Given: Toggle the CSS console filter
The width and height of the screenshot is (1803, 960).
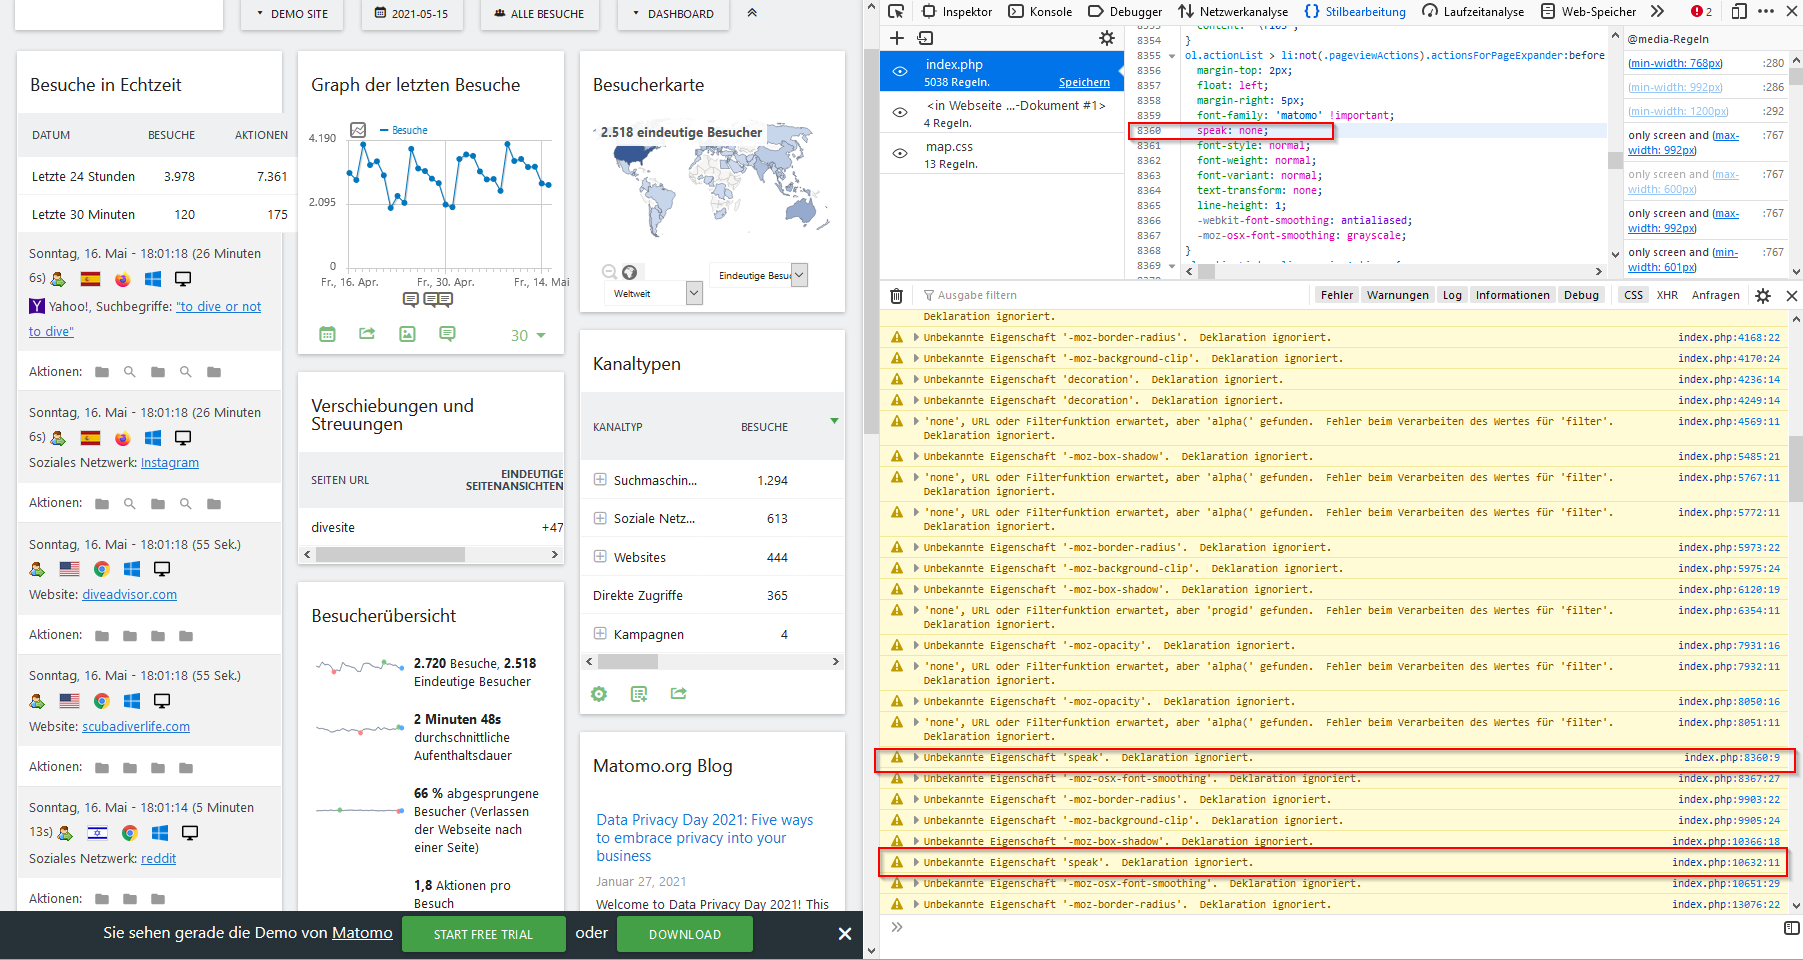Looking at the screenshot, I should 1633,295.
